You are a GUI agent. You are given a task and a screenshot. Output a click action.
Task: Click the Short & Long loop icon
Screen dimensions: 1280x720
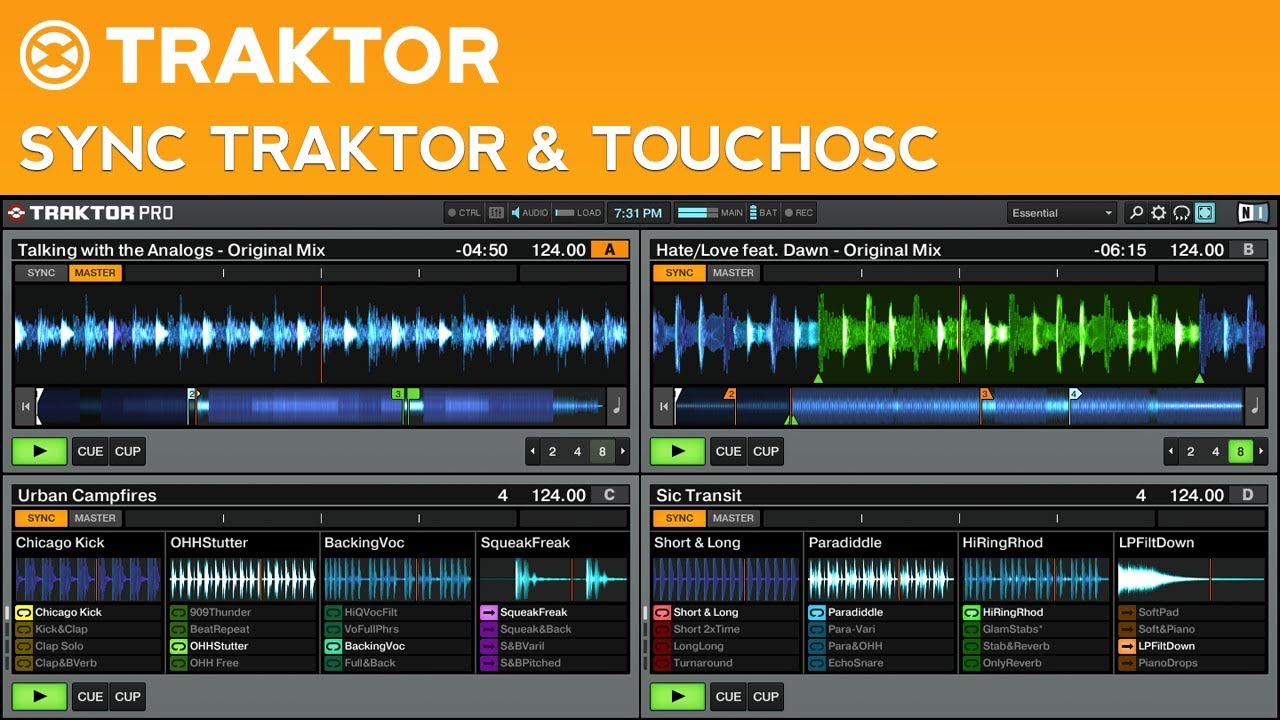click(x=662, y=612)
